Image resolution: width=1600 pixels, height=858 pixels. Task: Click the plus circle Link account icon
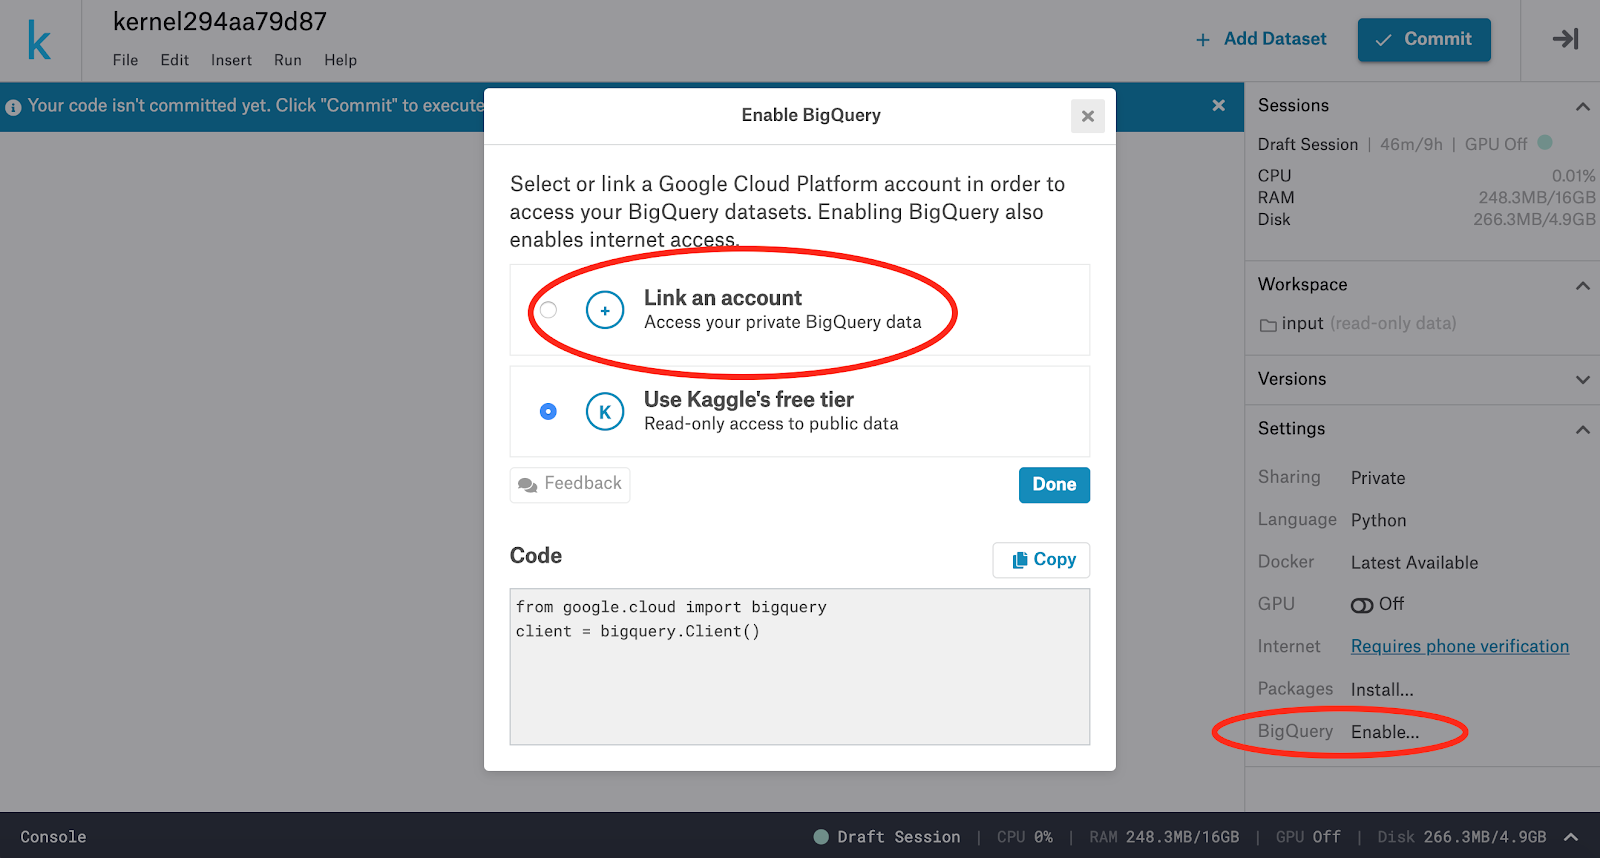tap(605, 310)
